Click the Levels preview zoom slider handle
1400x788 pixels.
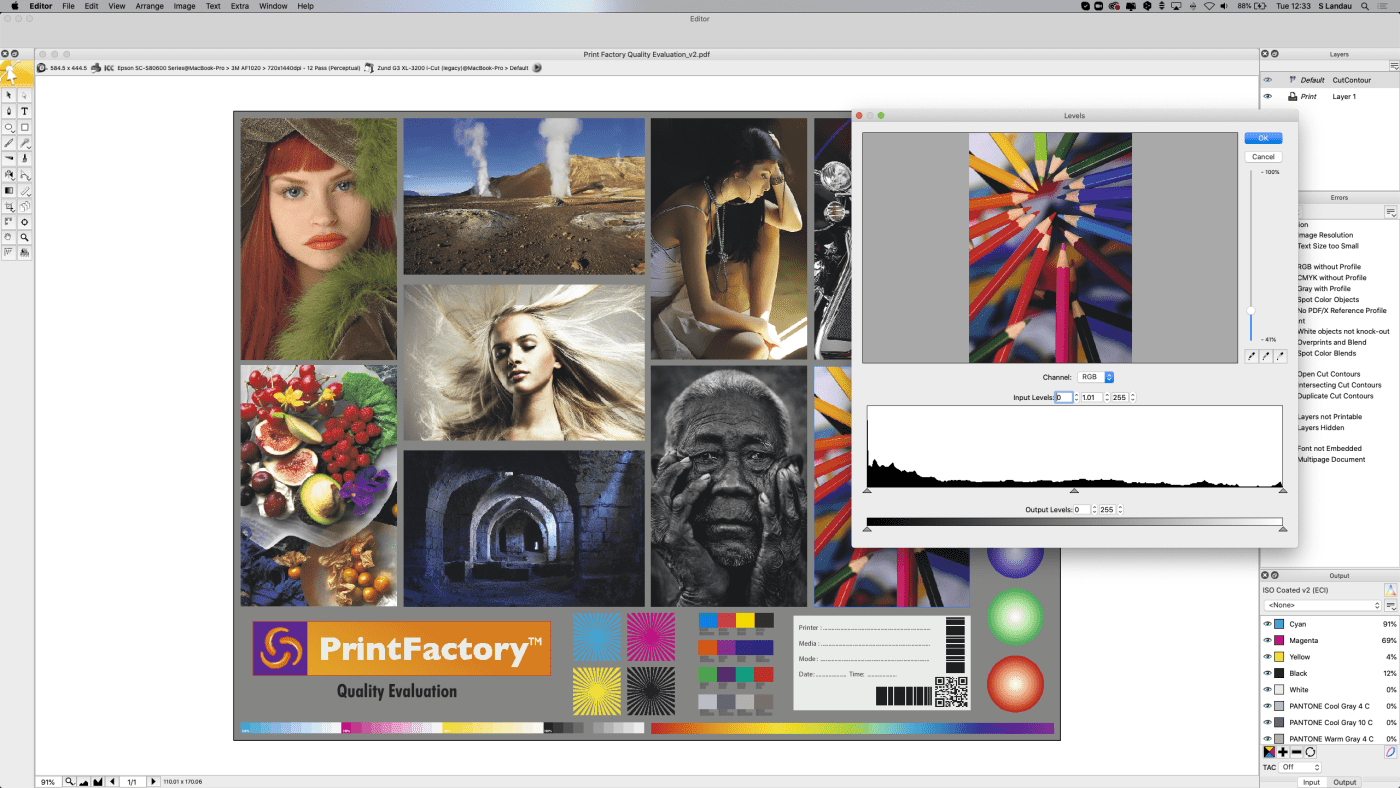click(1250, 310)
